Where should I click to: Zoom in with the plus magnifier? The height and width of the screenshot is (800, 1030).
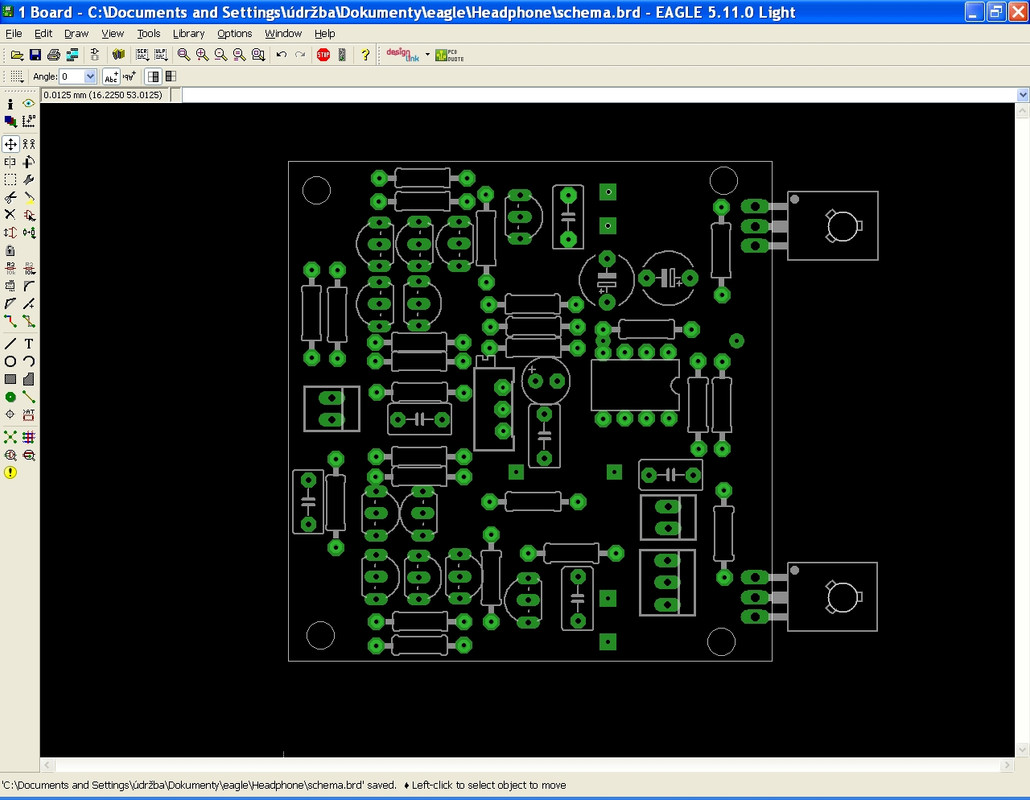(202, 55)
